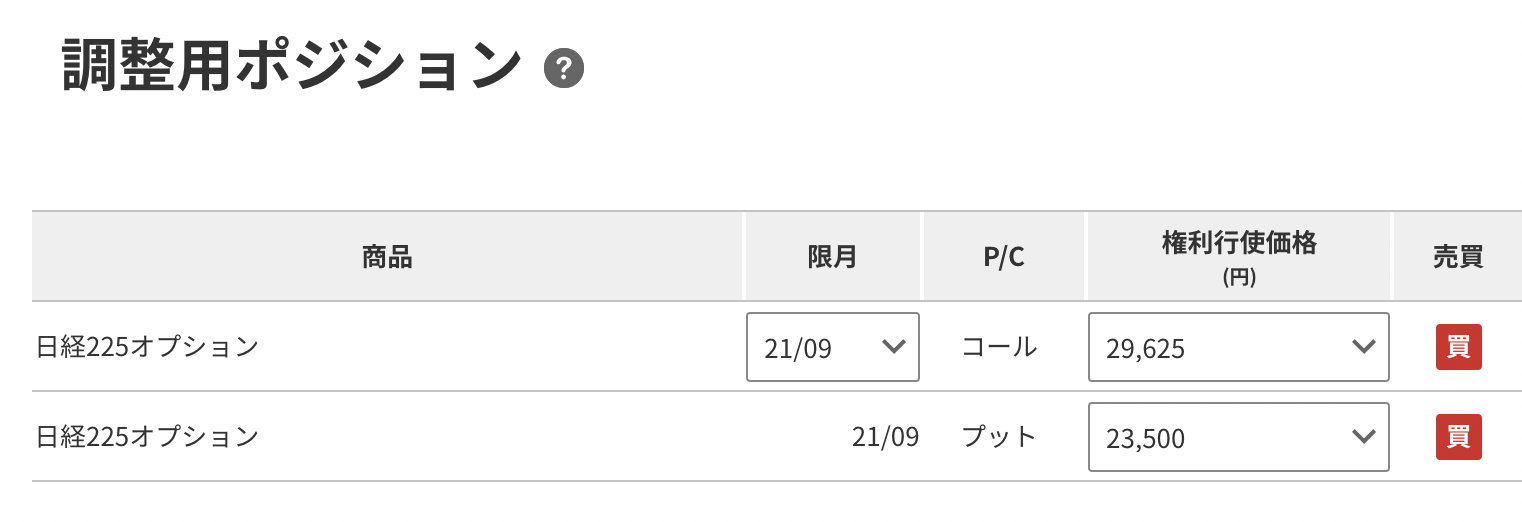Image resolution: width=1522 pixels, height=522 pixels.
Task: Click the 商品 column header
Action: pyautogui.click(x=387, y=257)
